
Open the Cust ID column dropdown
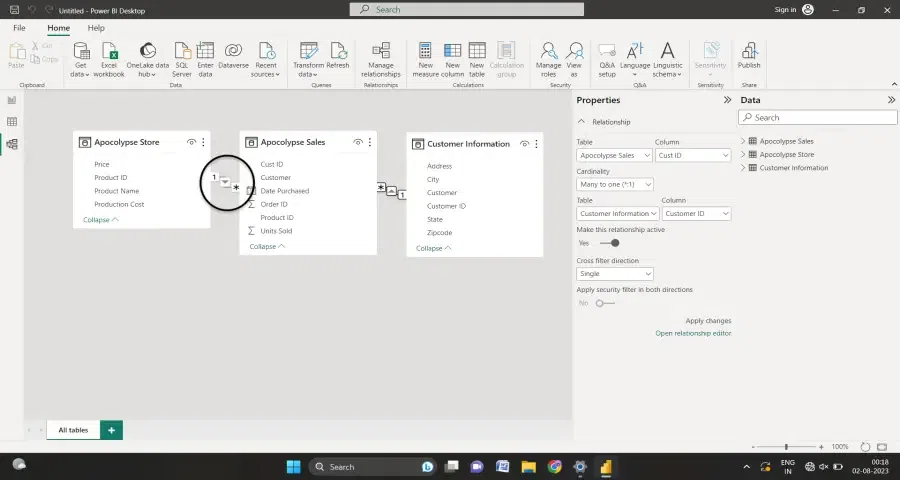693,156
